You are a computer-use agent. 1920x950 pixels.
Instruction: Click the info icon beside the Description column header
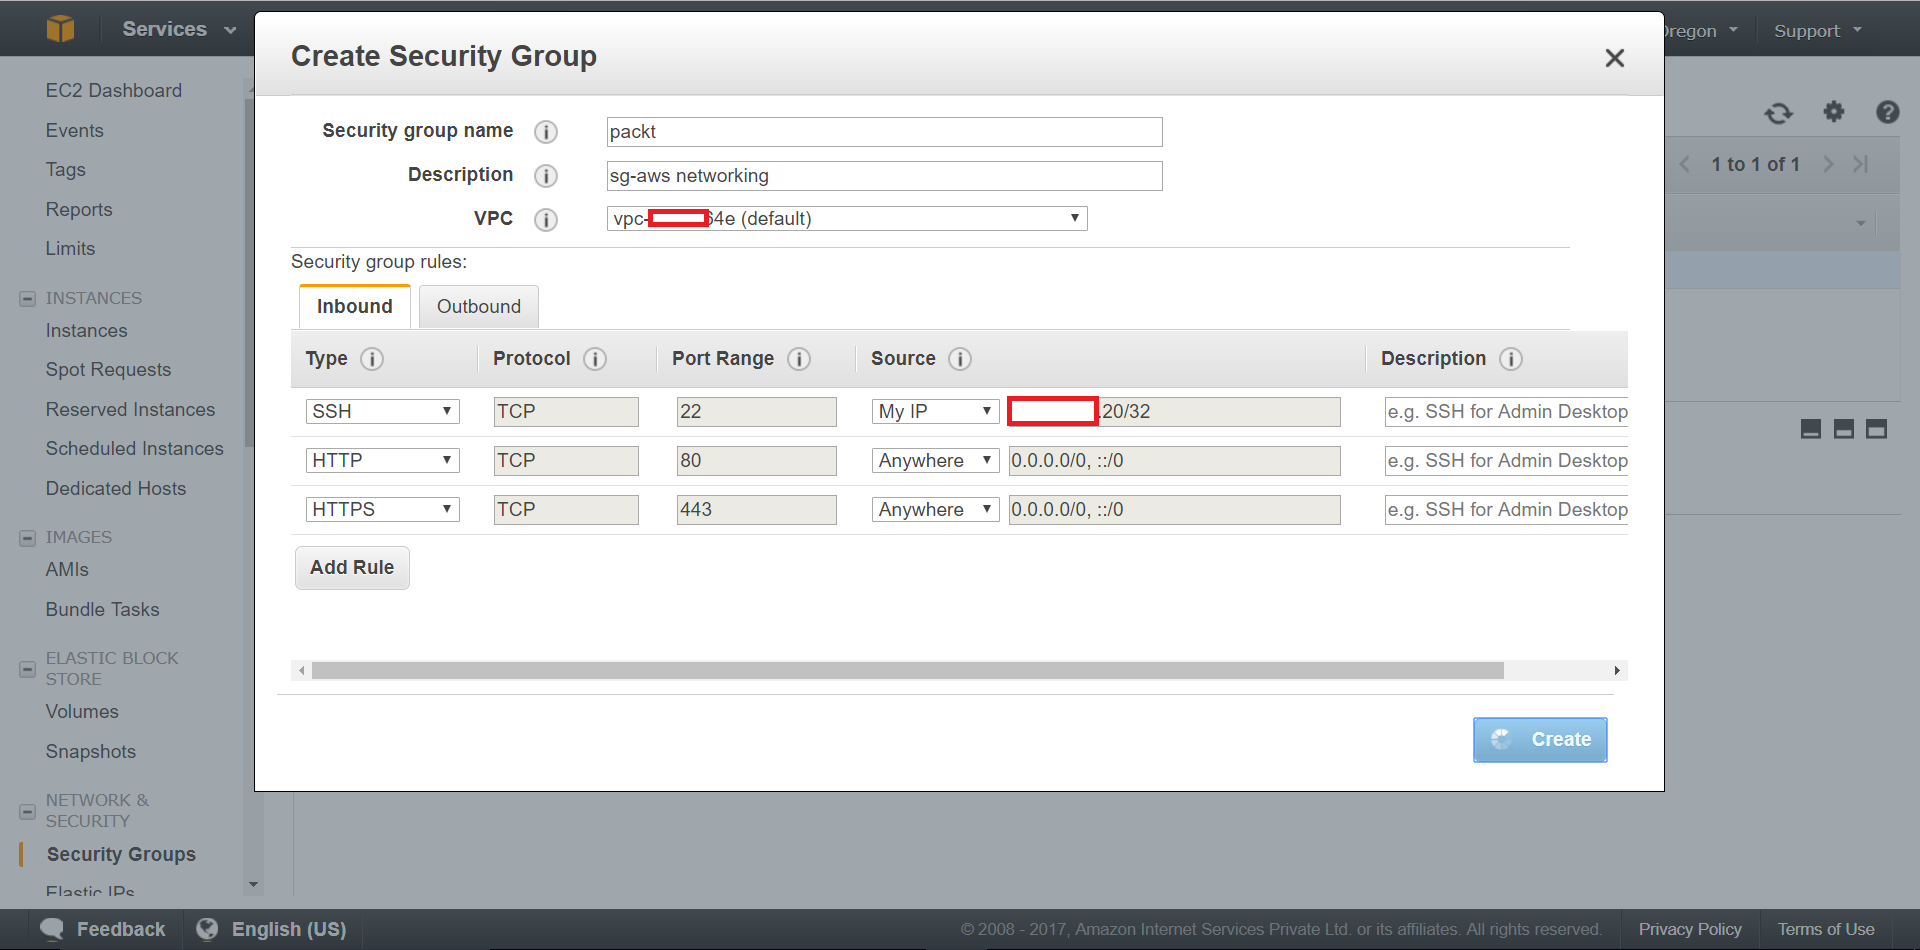pos(1510,358)
